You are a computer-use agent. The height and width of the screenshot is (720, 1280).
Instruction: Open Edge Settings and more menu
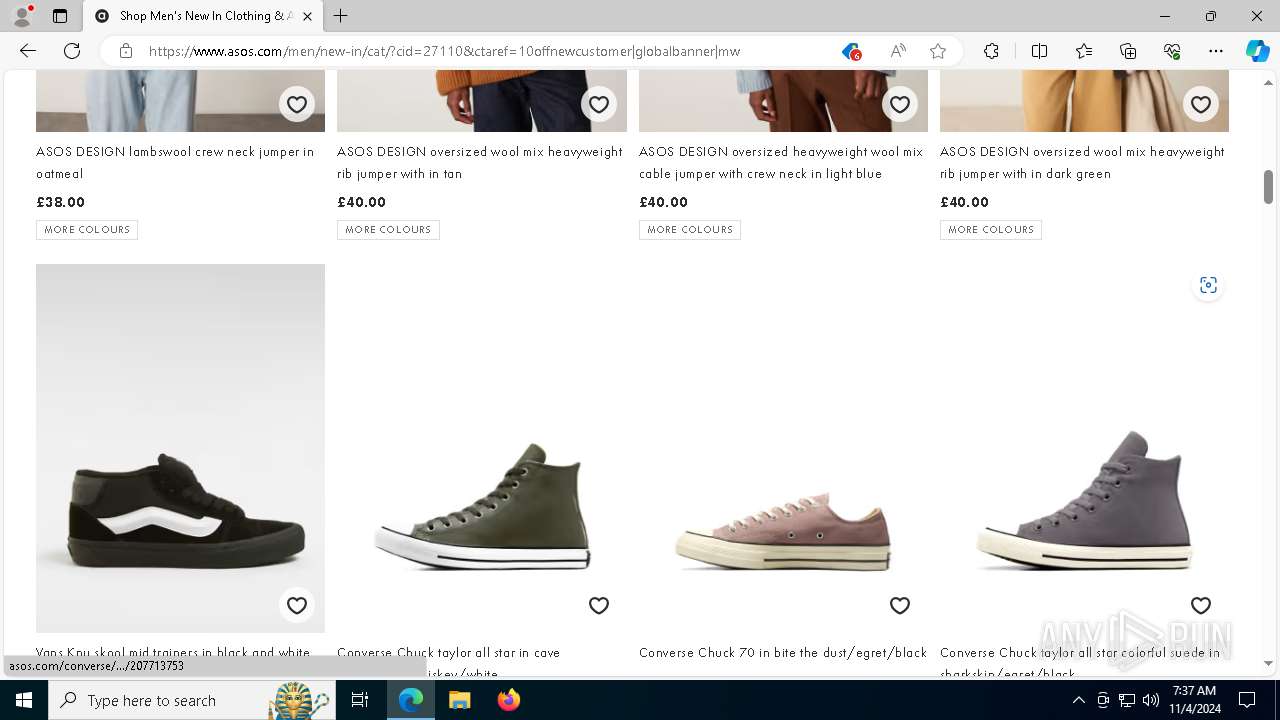1216,51
